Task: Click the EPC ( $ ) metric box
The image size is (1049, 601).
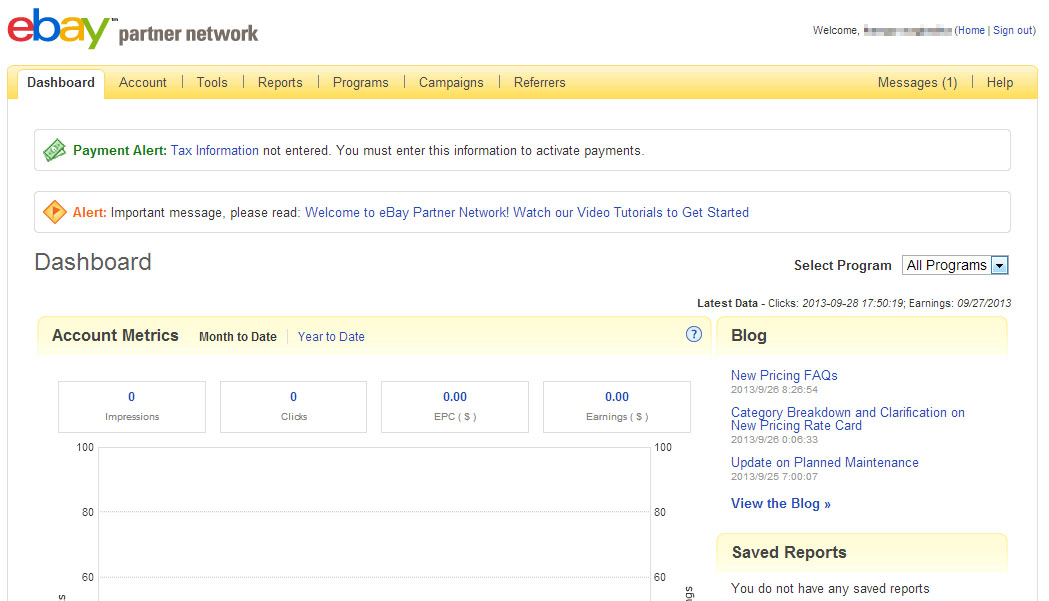Action: pos(455,407)
